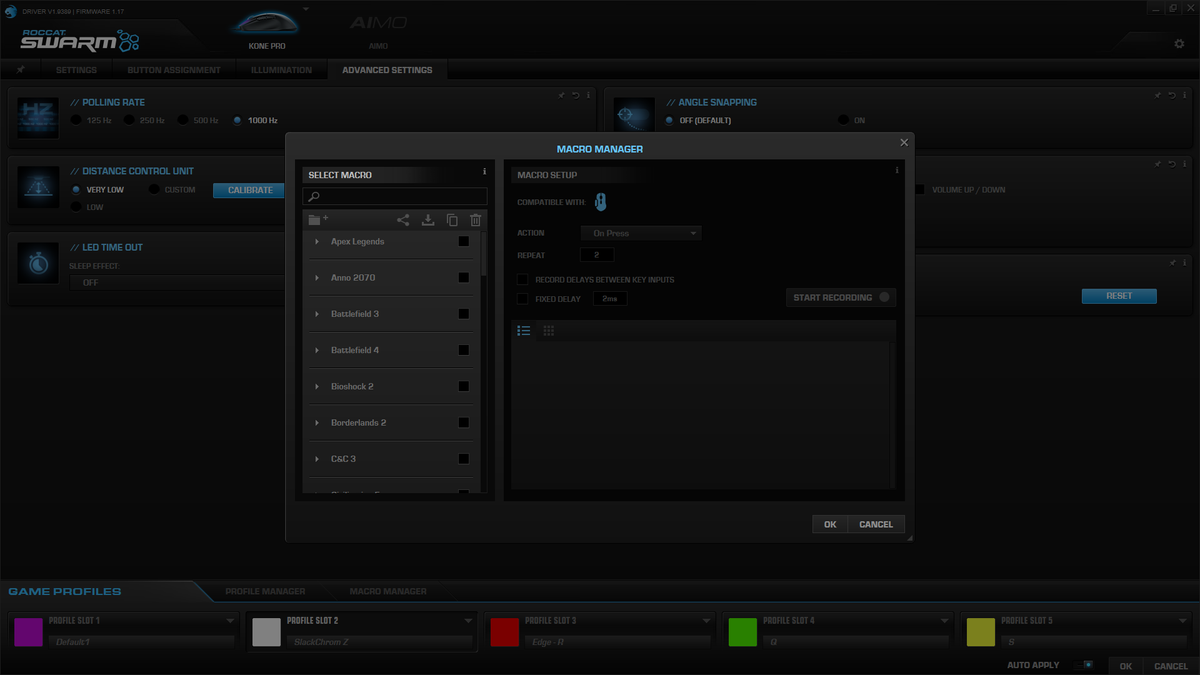Switch to the Button Assignment tab
Image resolution: width=1200 pixels, height=675 pixels.
(x=174, y=70)
